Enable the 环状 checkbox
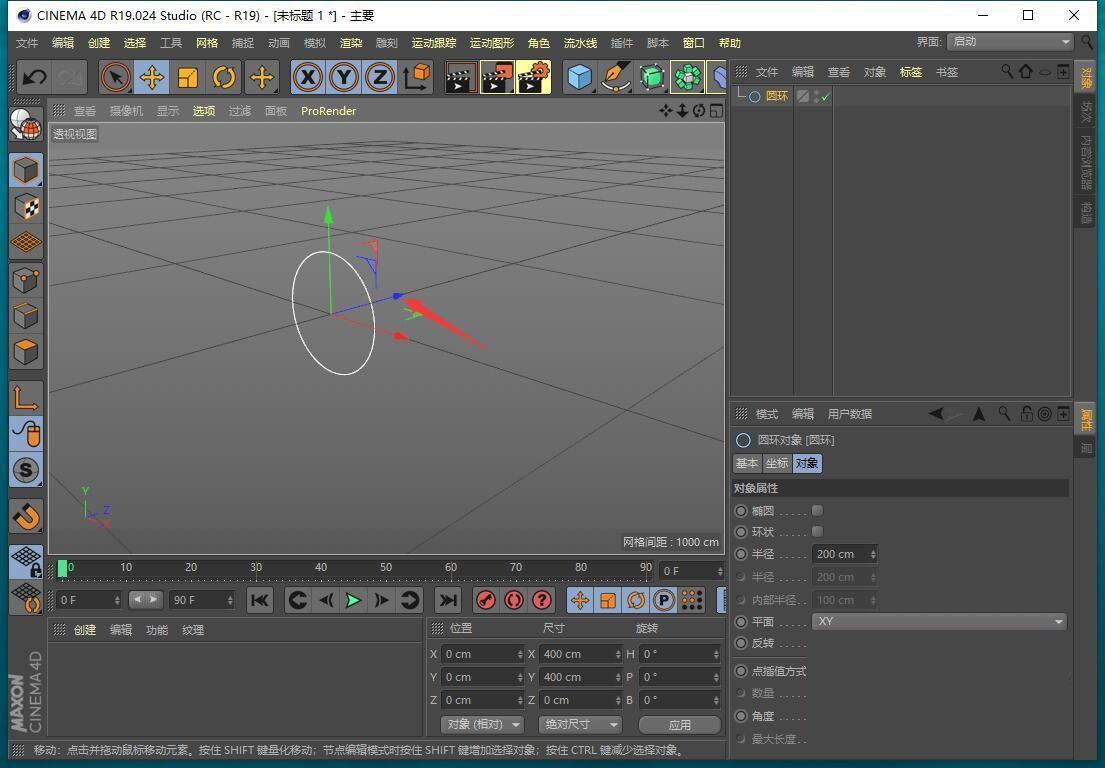The height and width of the screenshot is (768, 1105). 817,531
